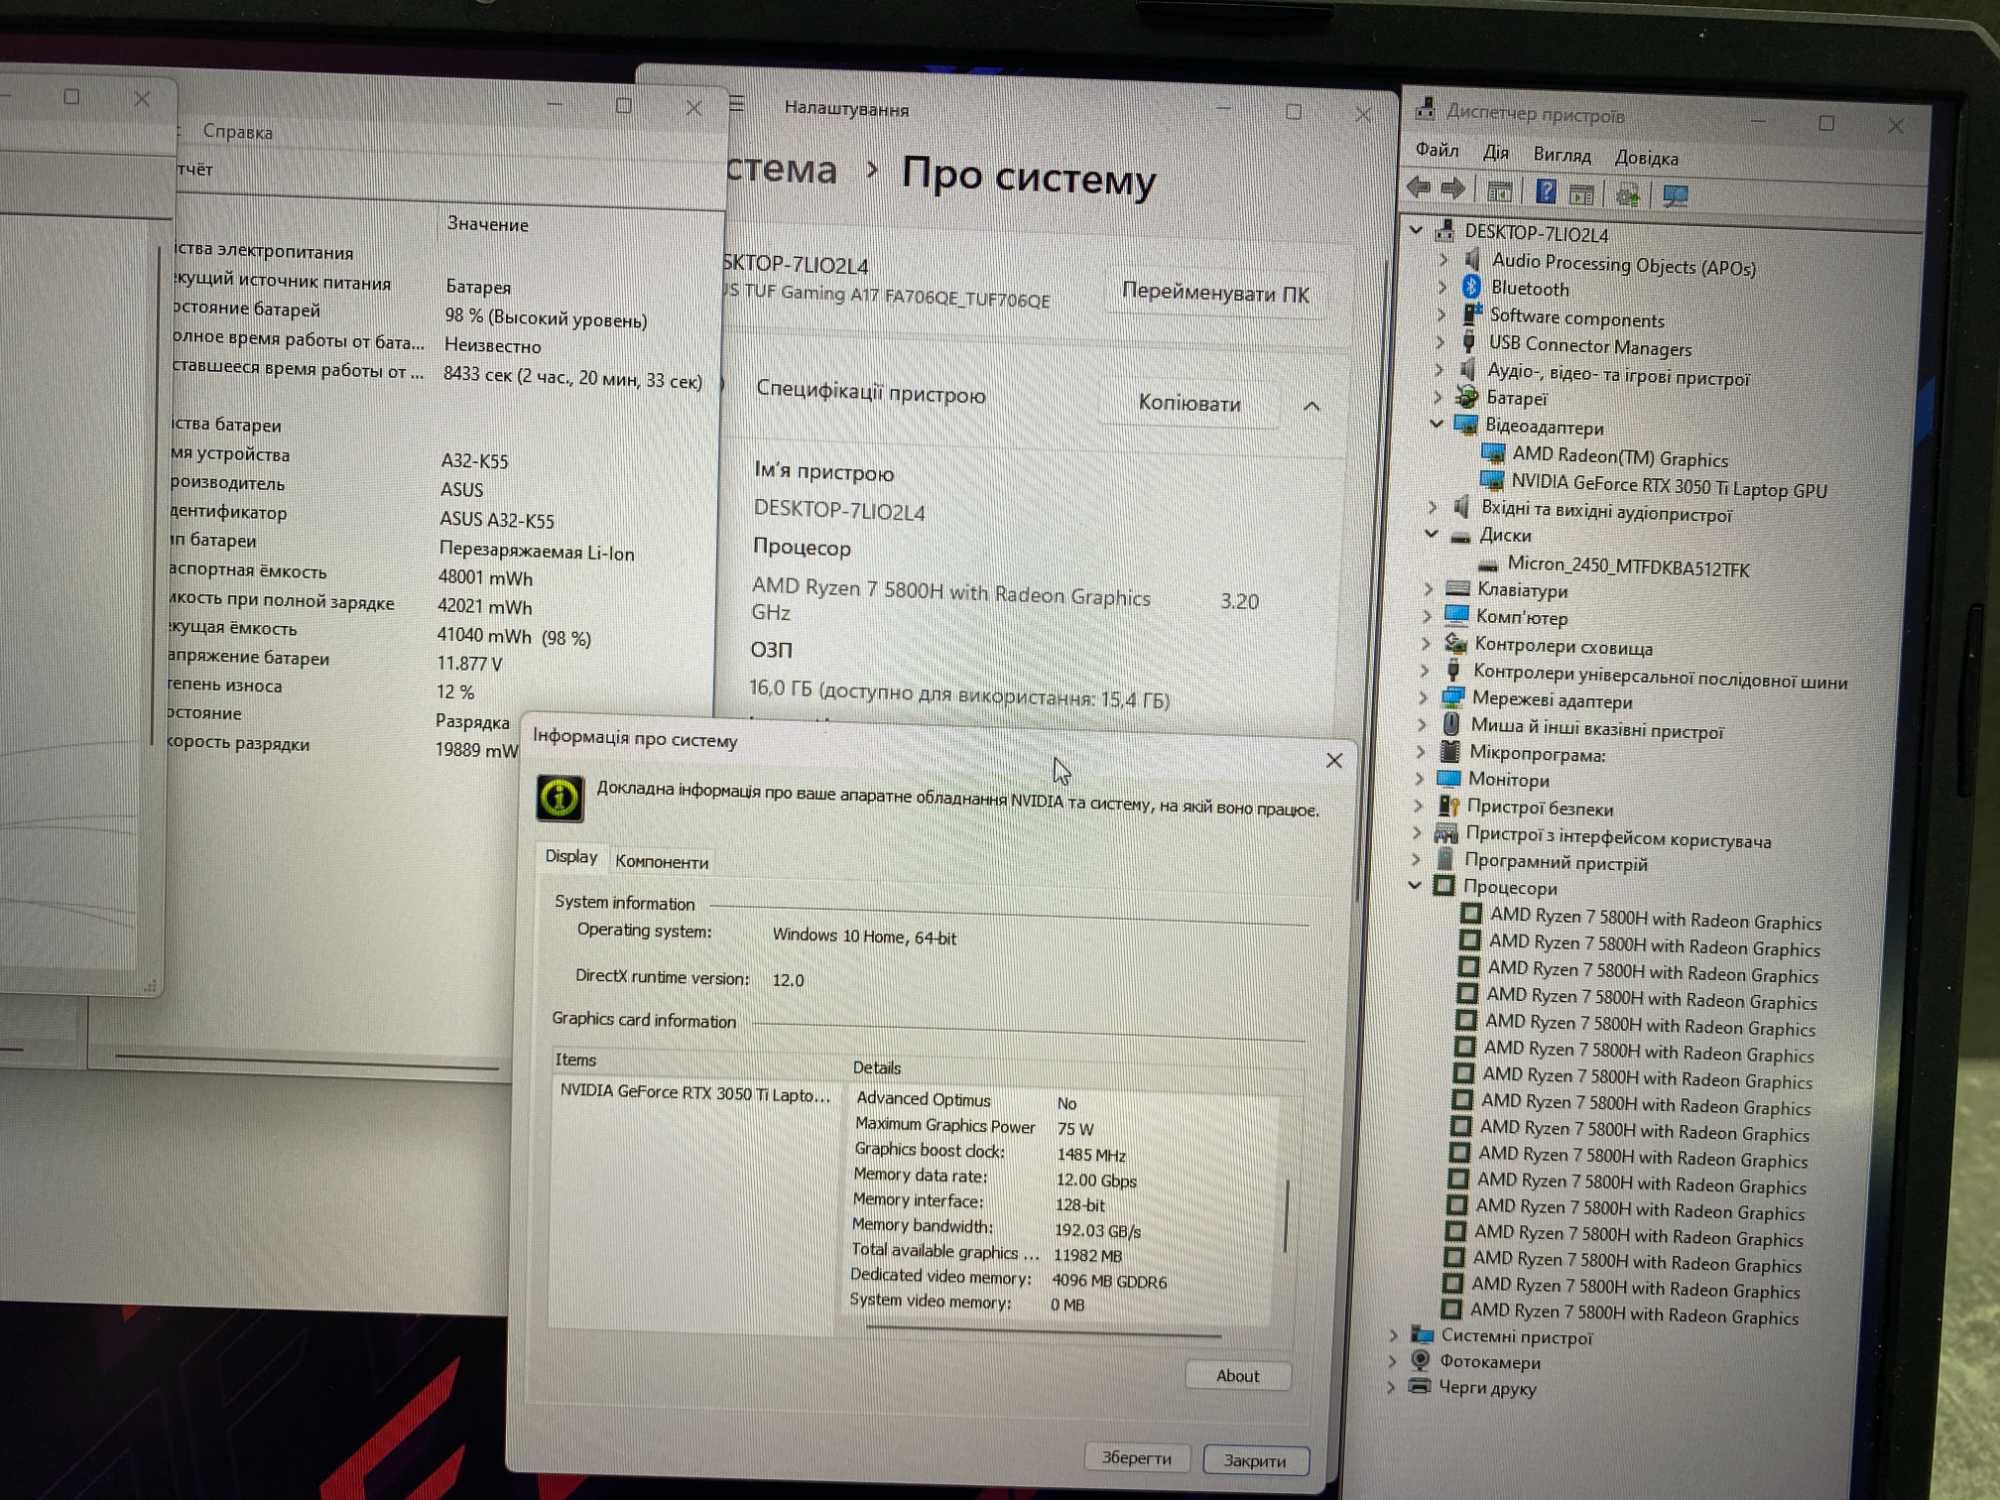Screen dimensions: 2000x1500
Task: Click the Копіювати button
Action: 1189,402
